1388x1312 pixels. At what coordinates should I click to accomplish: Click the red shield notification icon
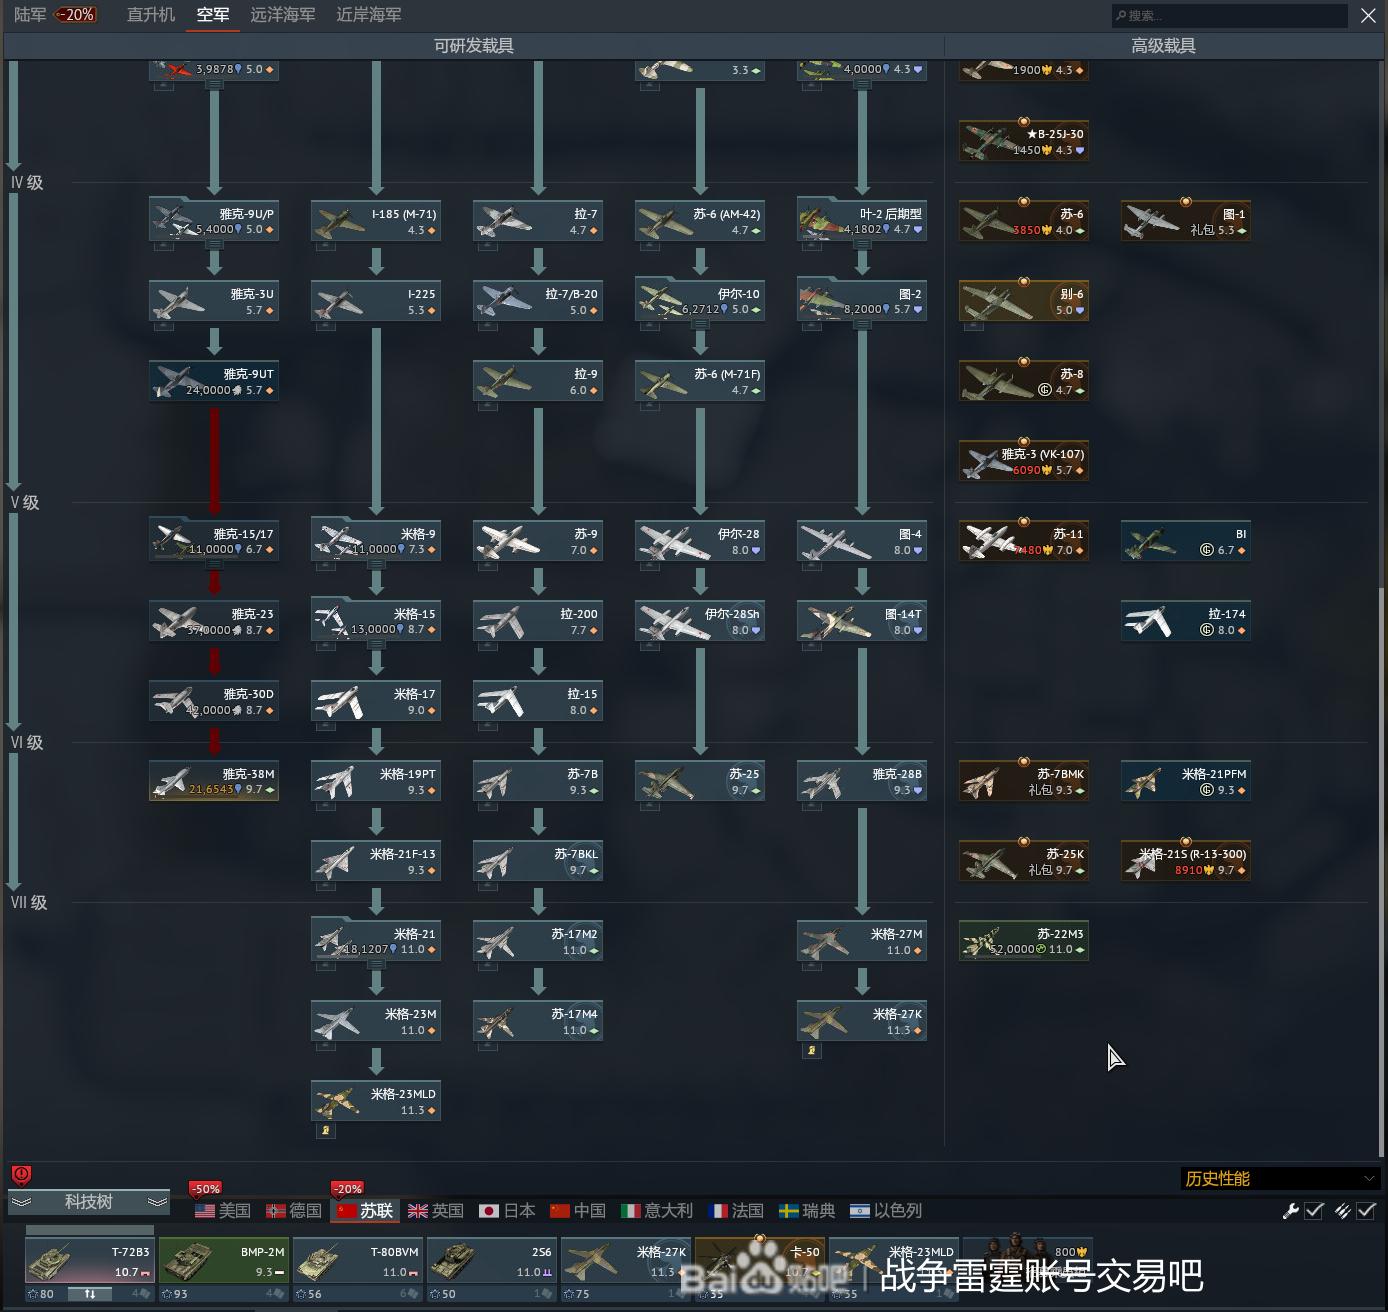(x=21, y=1175)
